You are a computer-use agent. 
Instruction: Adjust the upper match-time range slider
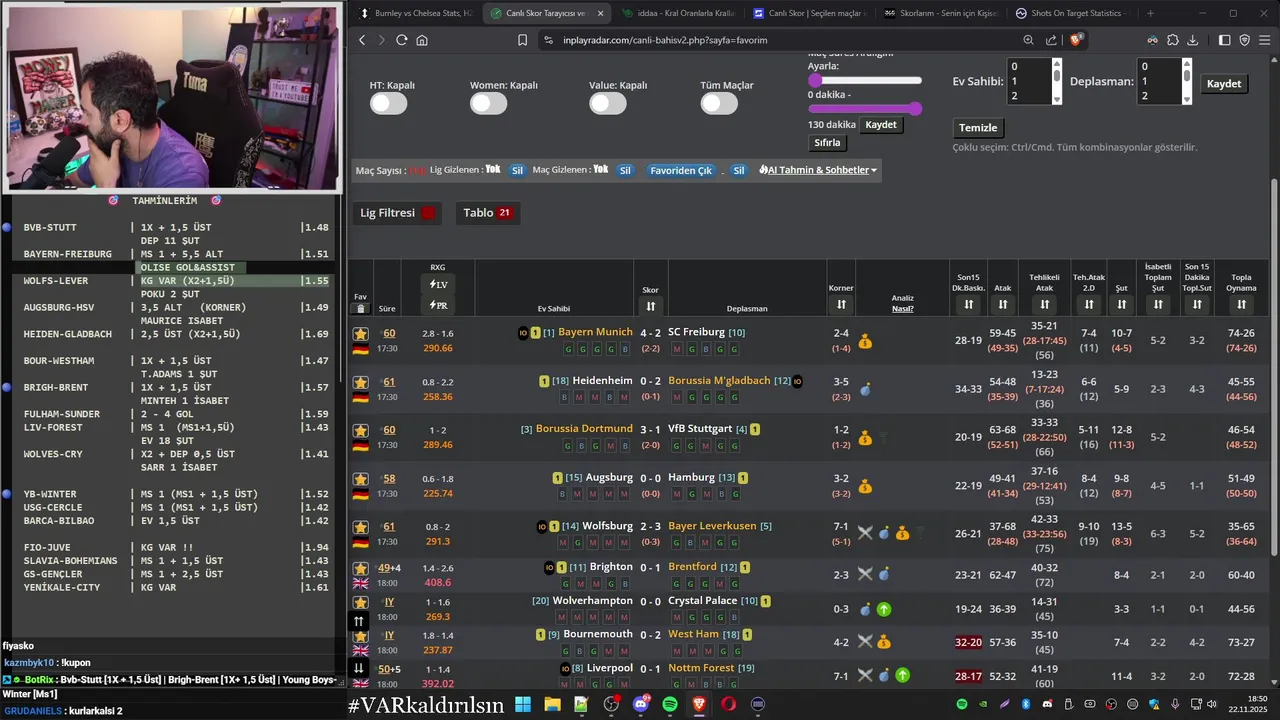(865, 80)
